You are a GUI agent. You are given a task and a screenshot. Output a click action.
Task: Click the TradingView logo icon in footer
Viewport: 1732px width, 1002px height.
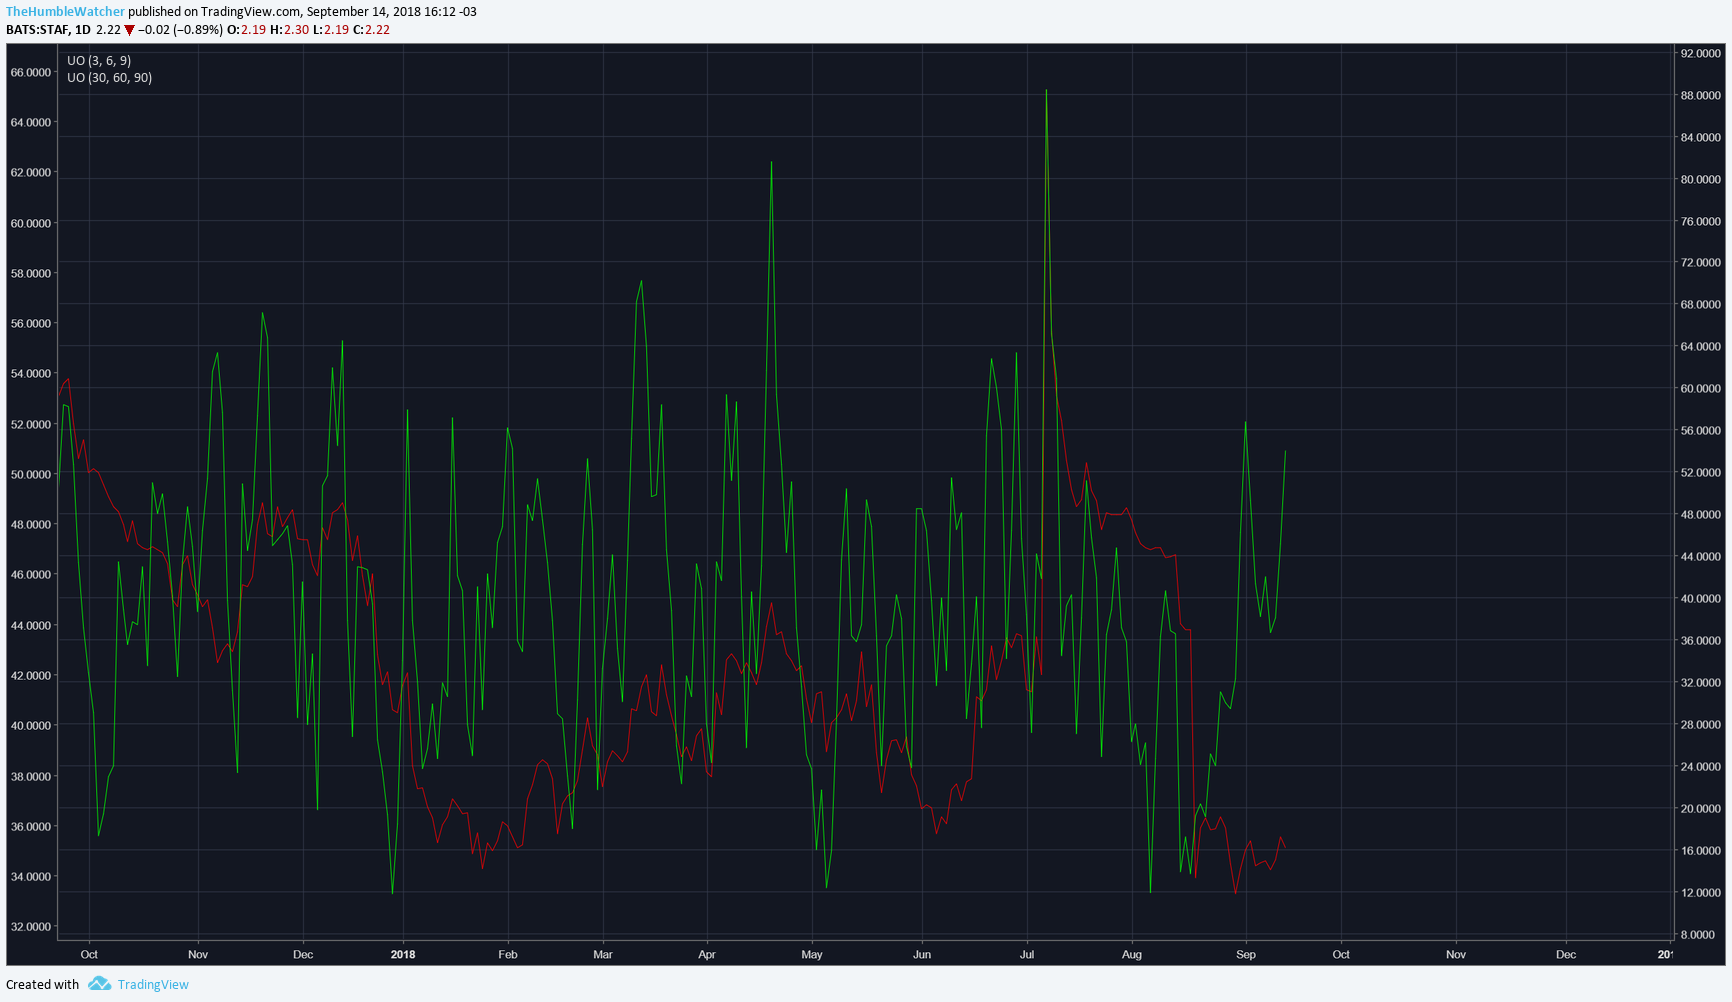click(99, 984)
